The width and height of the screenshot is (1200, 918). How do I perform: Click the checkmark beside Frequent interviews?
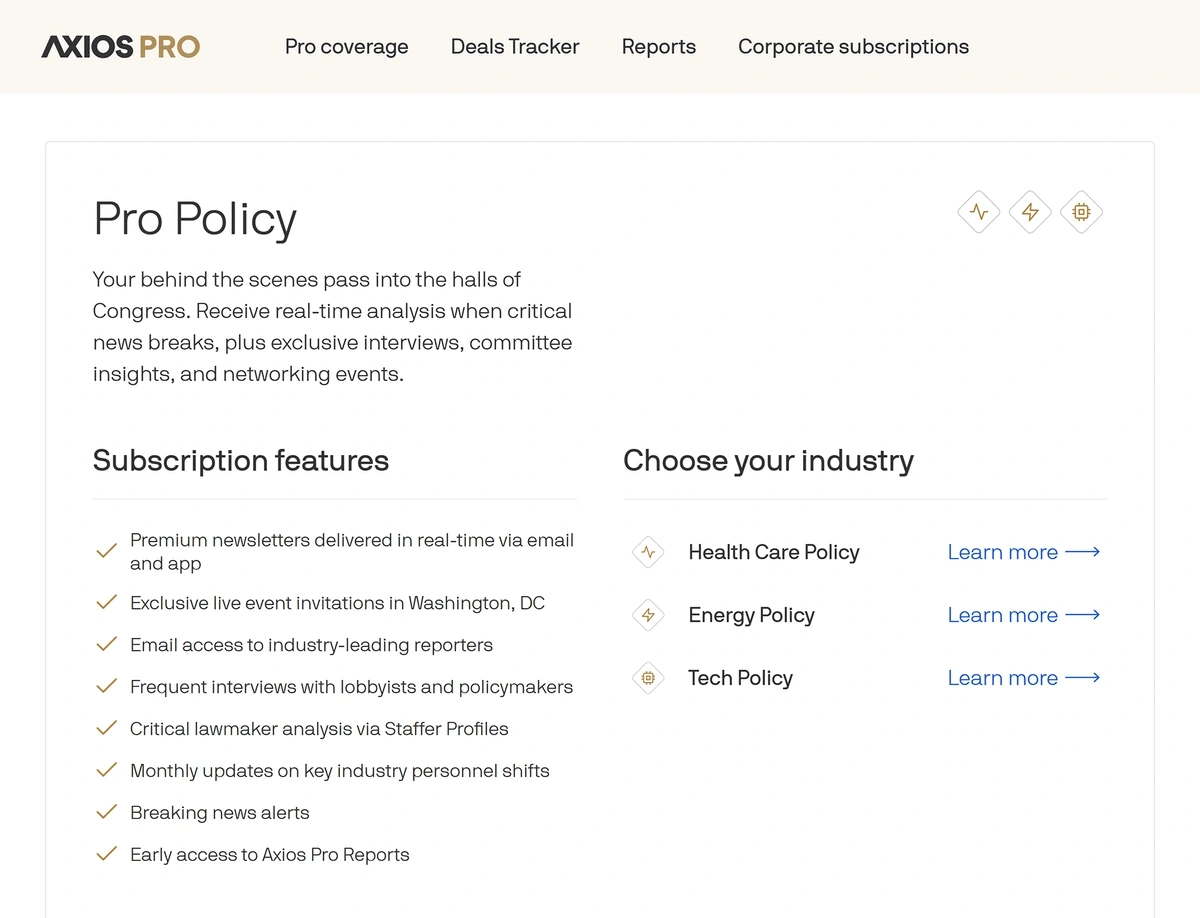(106, 687)
